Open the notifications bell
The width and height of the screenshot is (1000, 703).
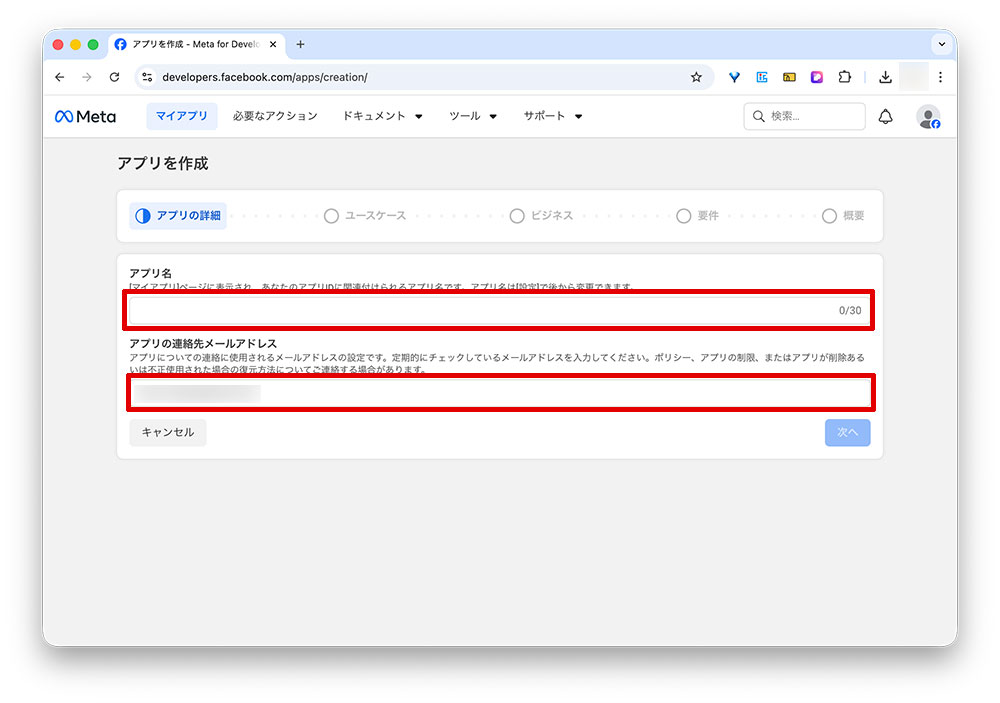coord(886,116)
